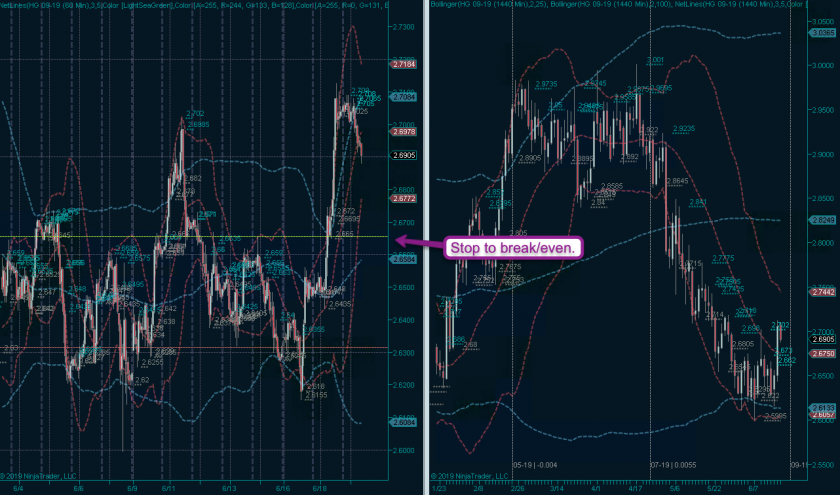This screenshot has height=495, width=840.
Task: Click the 2.6133 blue price marker in right chart
Action: tap(823, 408)
